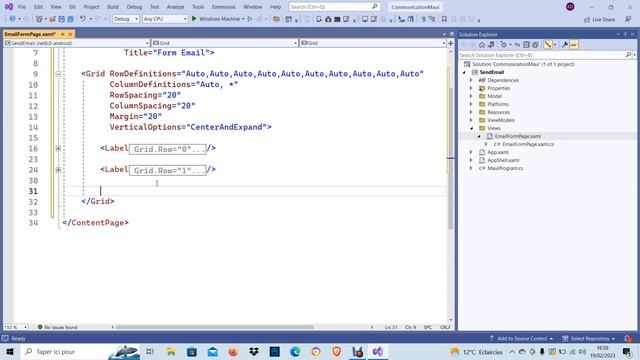This screenshot has width=640, height=360.
Task: Click the Save All toolbar icon
Action: [x=71, y=19]
